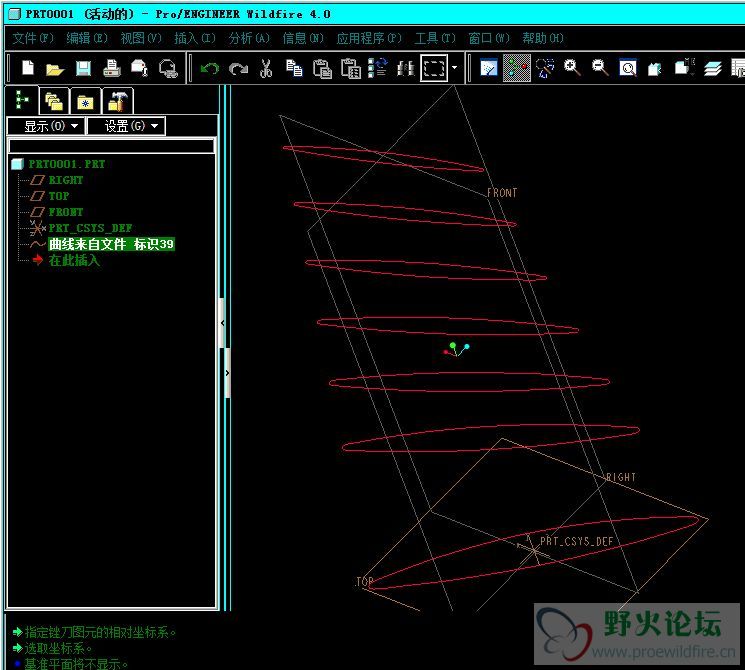
Task: Open the 插入(I) menu
Action: pos(195,38)
